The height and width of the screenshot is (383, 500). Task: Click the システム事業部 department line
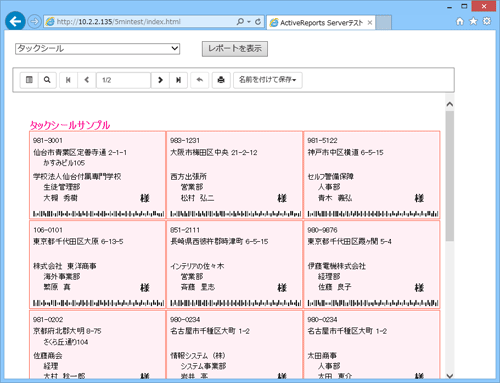[203, 366]
